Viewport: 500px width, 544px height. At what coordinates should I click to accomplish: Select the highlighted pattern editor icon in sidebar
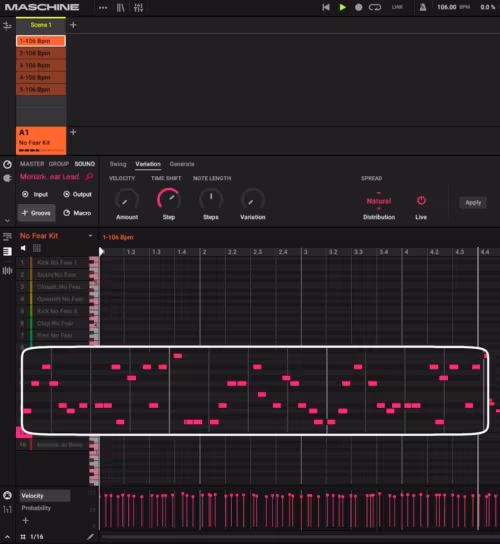[x=7, y=252]
